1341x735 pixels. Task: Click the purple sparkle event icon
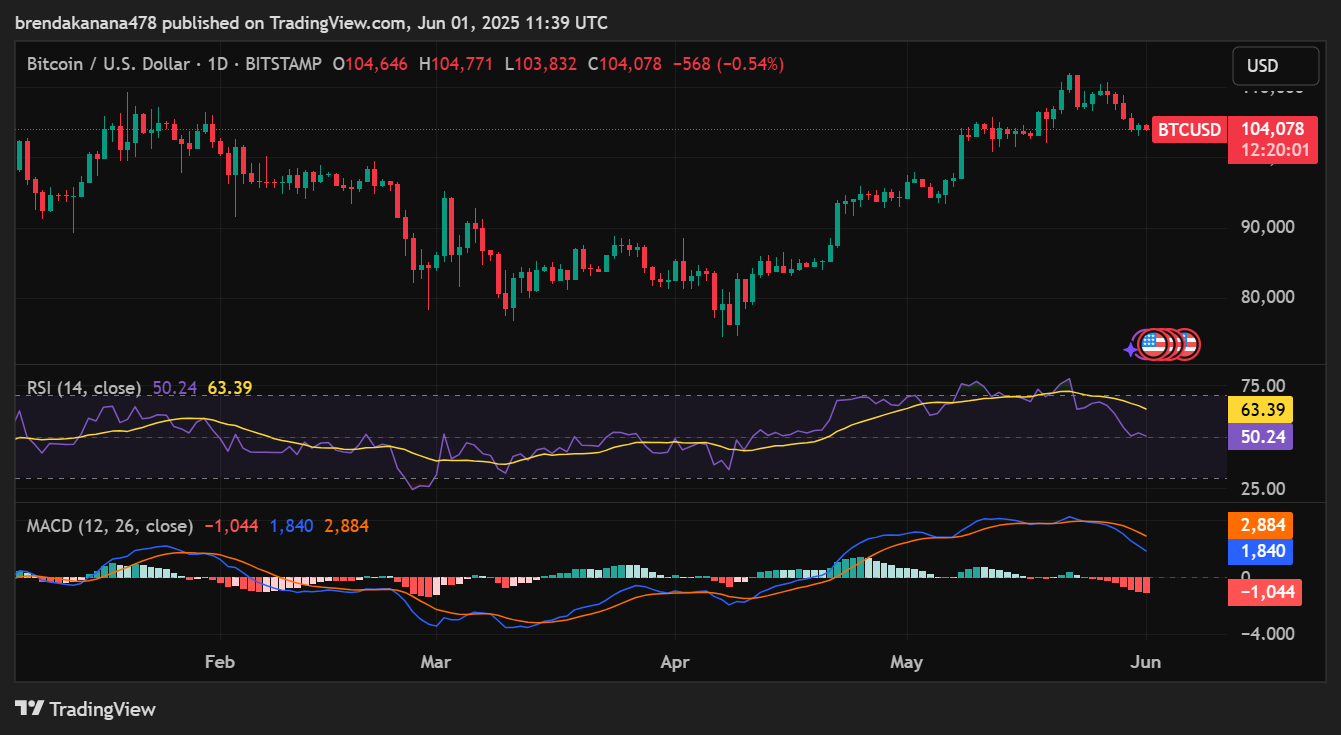coord(1131,348)
